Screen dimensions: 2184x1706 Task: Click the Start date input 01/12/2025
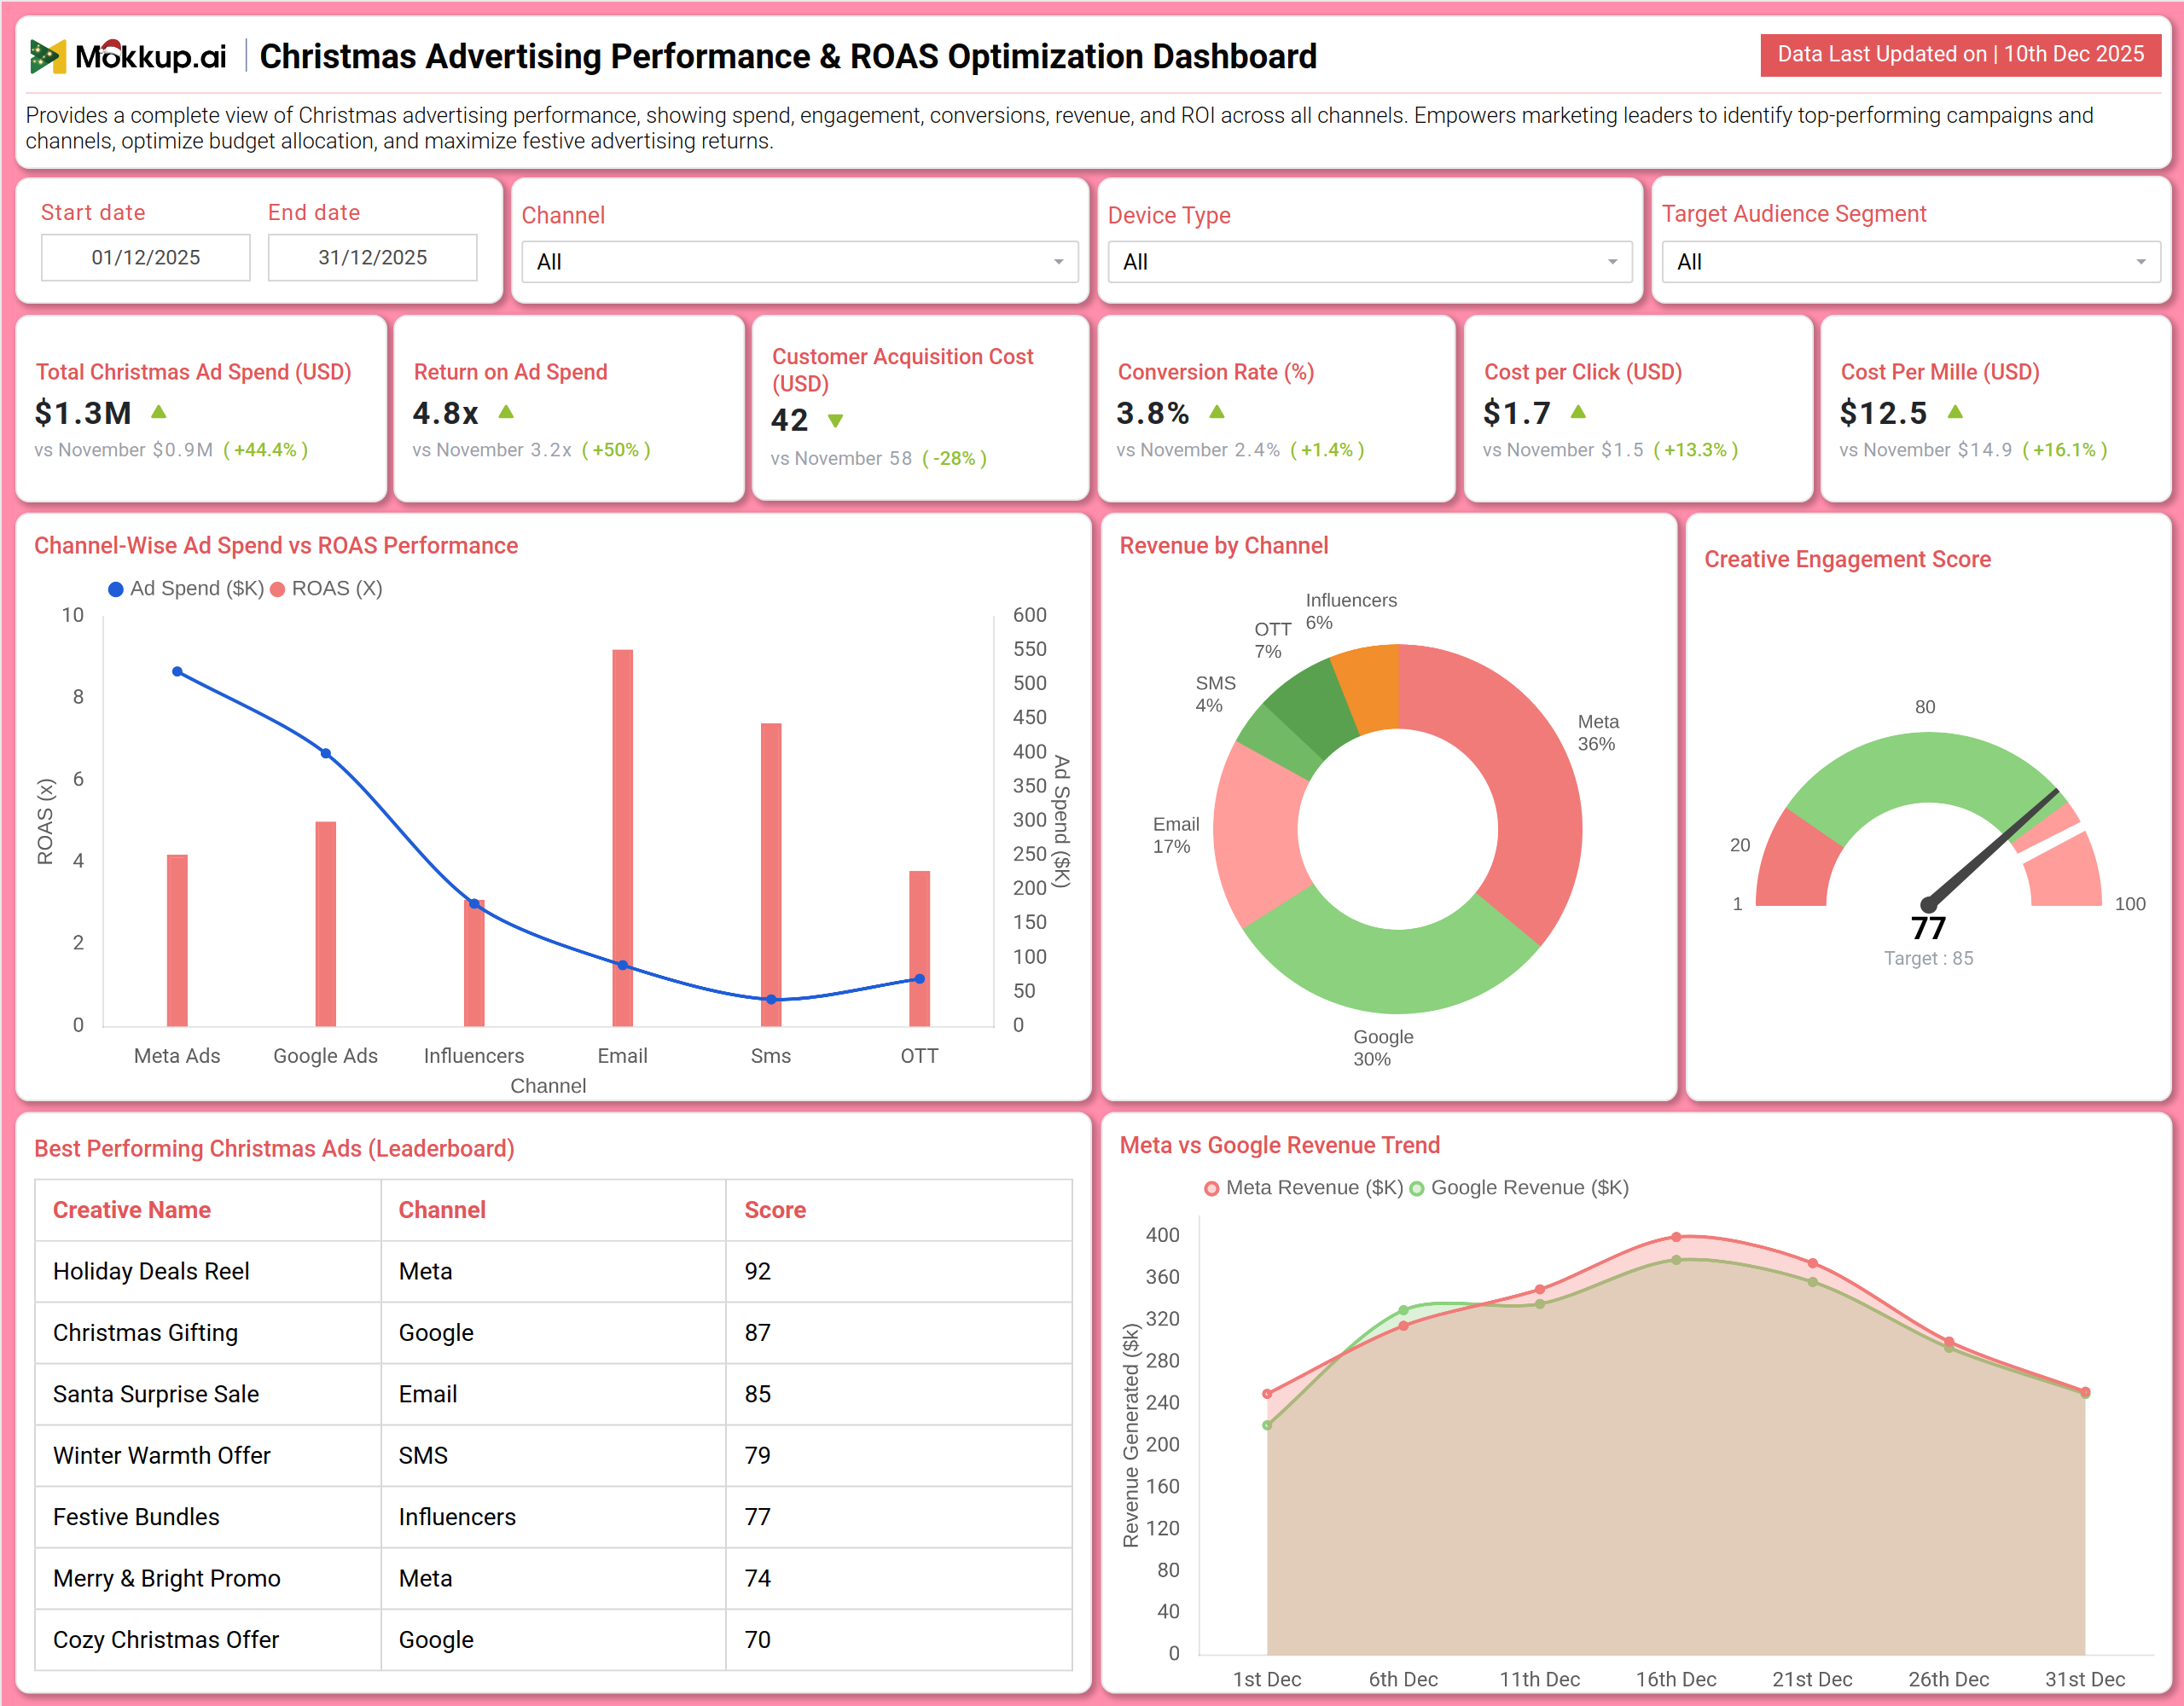click(x=146, y=258)
